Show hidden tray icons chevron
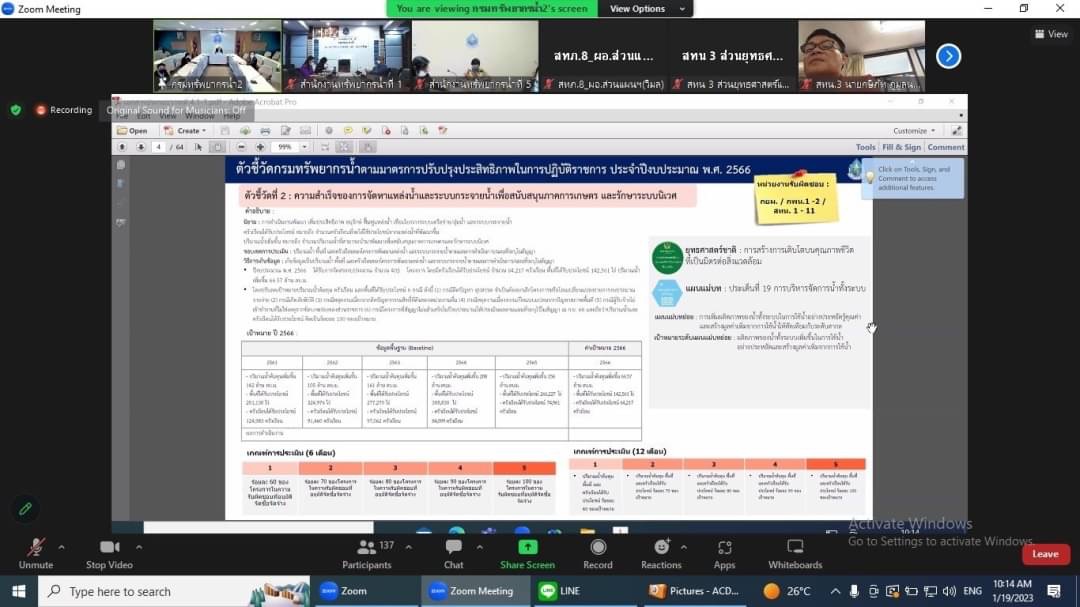This screenshot has width=1080, height=607. click(835, 591)
